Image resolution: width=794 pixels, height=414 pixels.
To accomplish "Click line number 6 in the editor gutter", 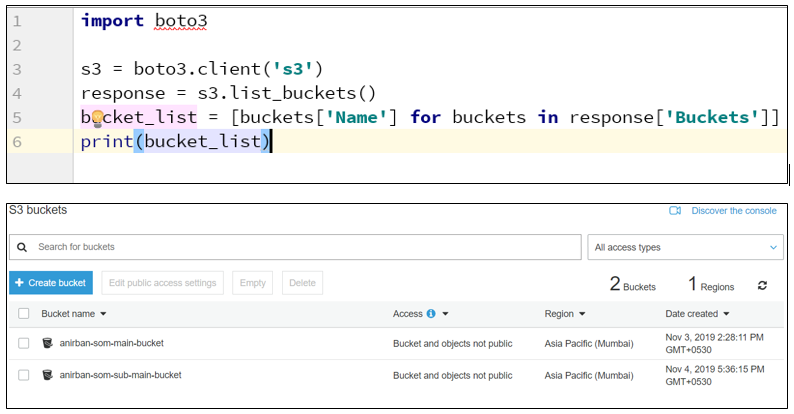I will coord(17,142).
